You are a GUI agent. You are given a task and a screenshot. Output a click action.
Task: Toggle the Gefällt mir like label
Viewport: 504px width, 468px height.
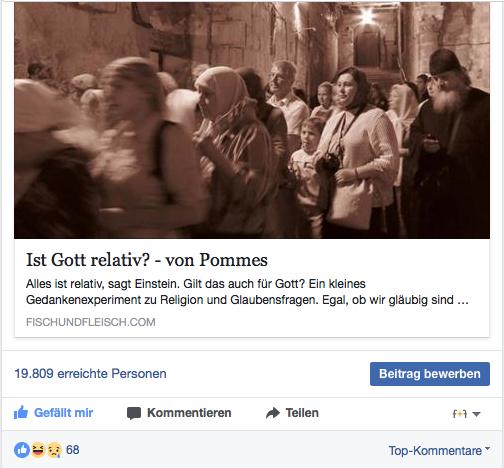(63, 413)
